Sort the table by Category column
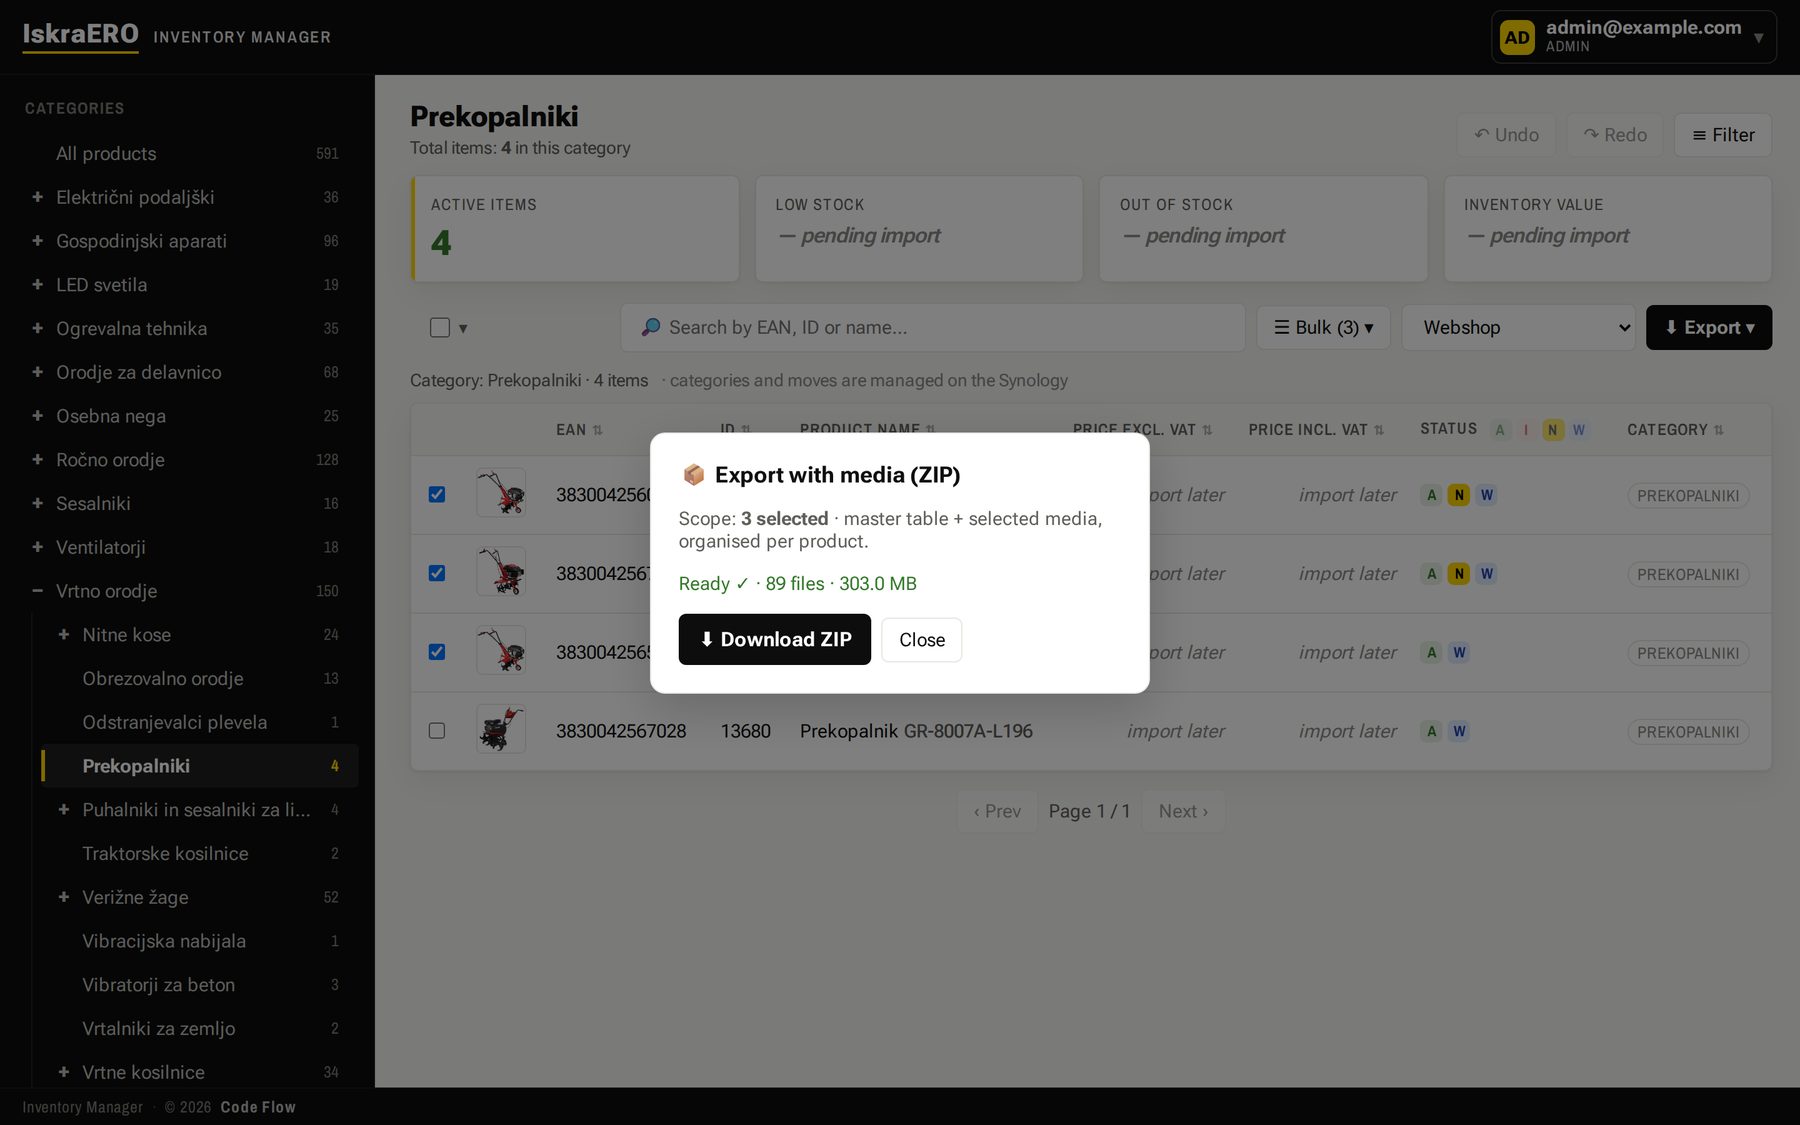This screenshot has height=1125, width=1800. coord(1675,430)
